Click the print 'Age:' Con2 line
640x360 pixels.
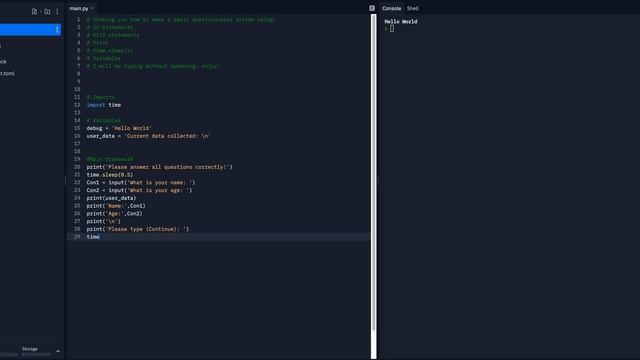click(x=115, y=213)
